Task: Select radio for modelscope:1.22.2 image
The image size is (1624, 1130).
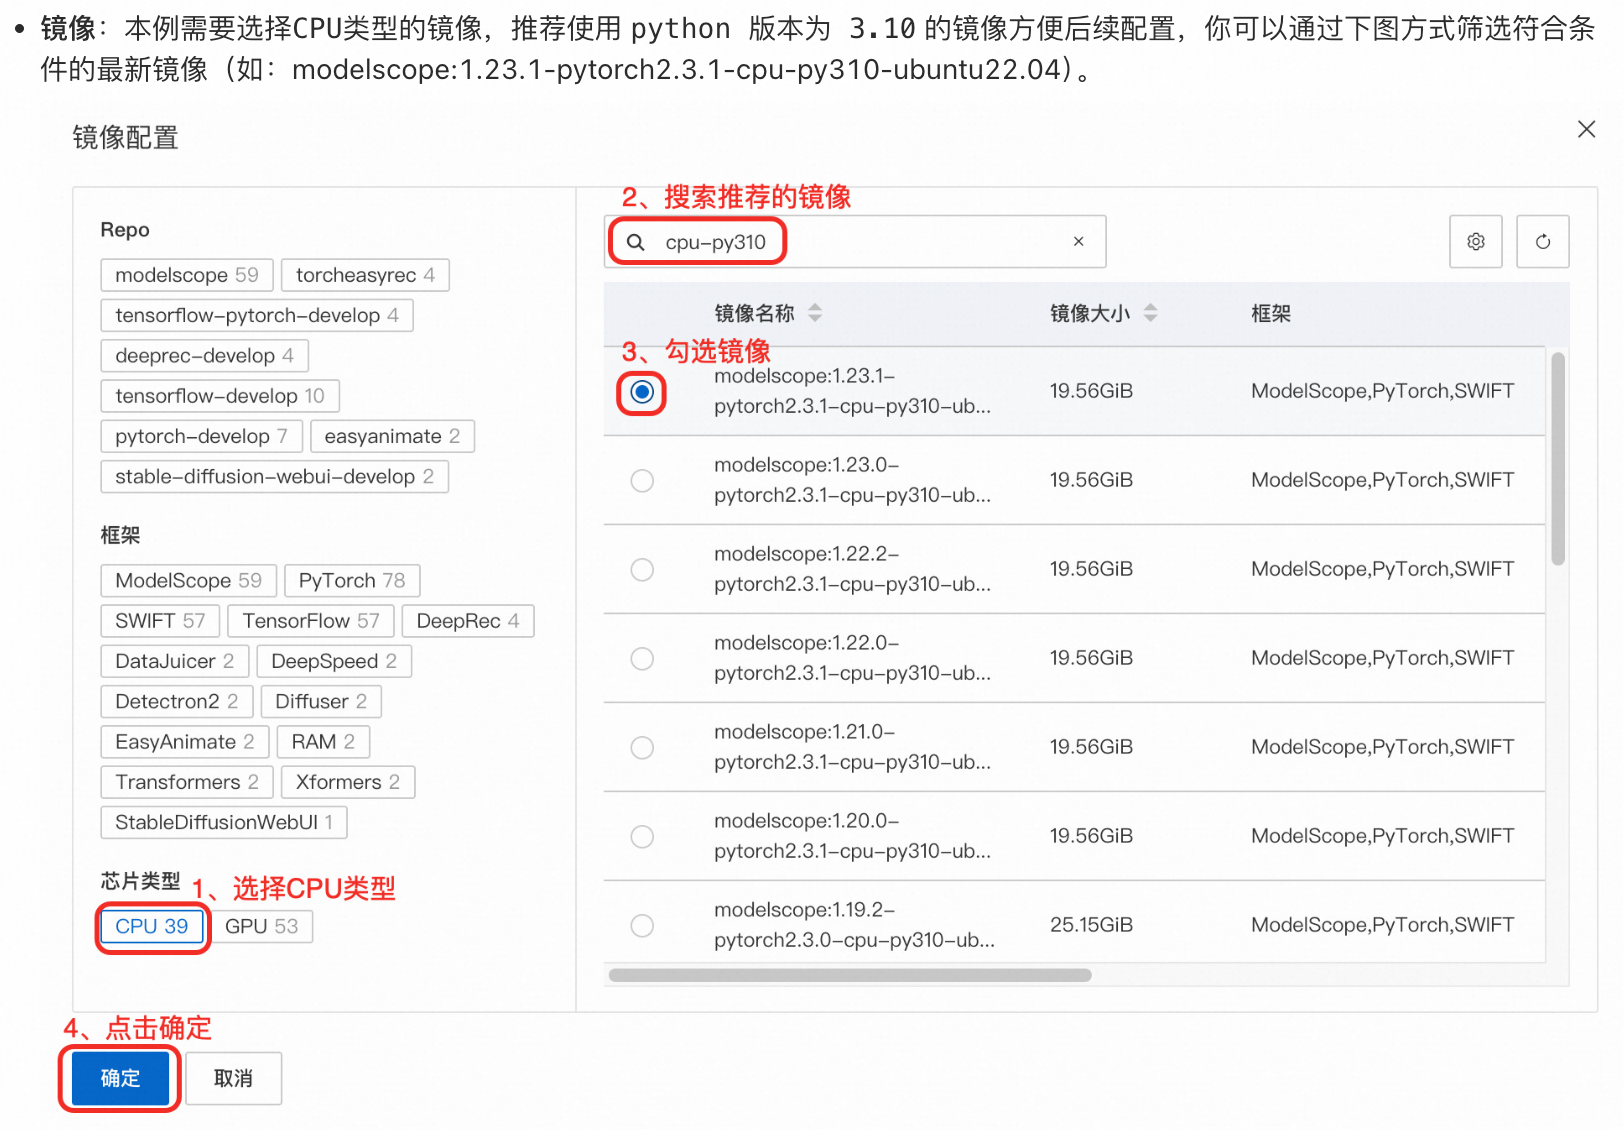Action: [642, 569]
